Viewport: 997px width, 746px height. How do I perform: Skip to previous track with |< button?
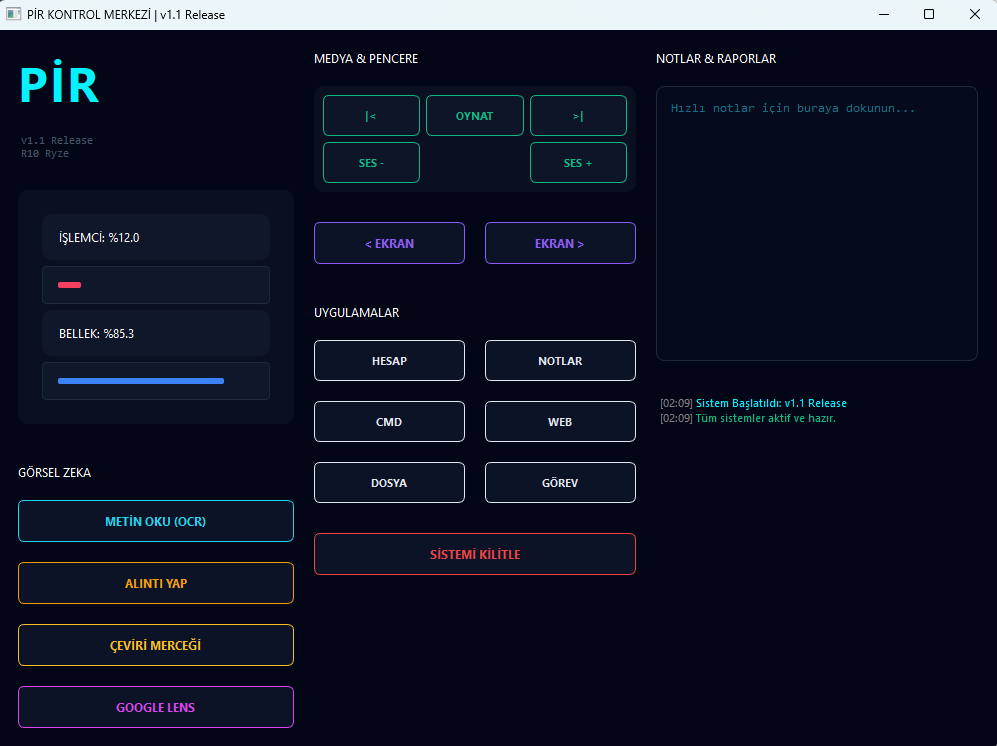pos(371,116)
